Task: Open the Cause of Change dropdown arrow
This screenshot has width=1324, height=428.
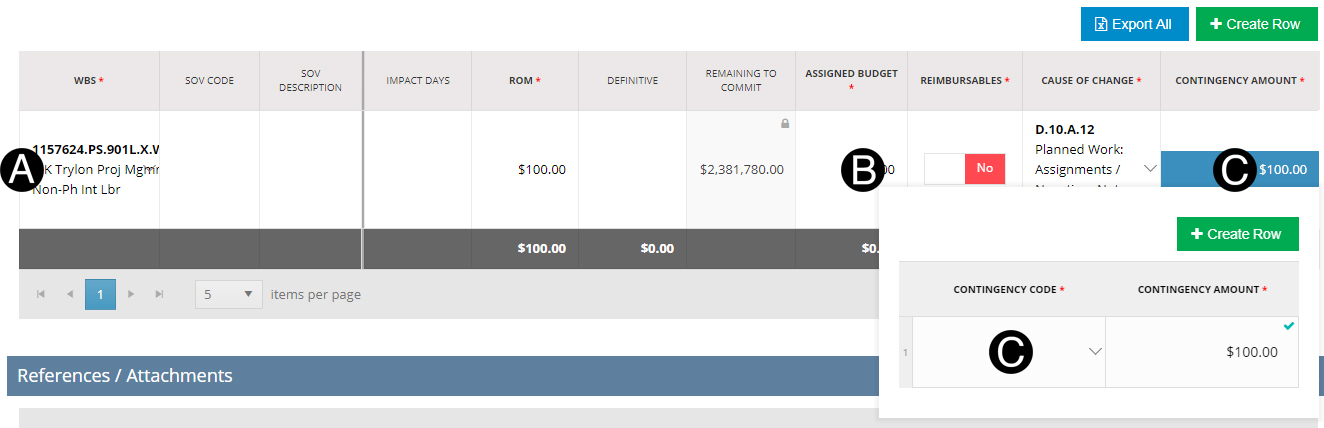Action: [1150, 169]
